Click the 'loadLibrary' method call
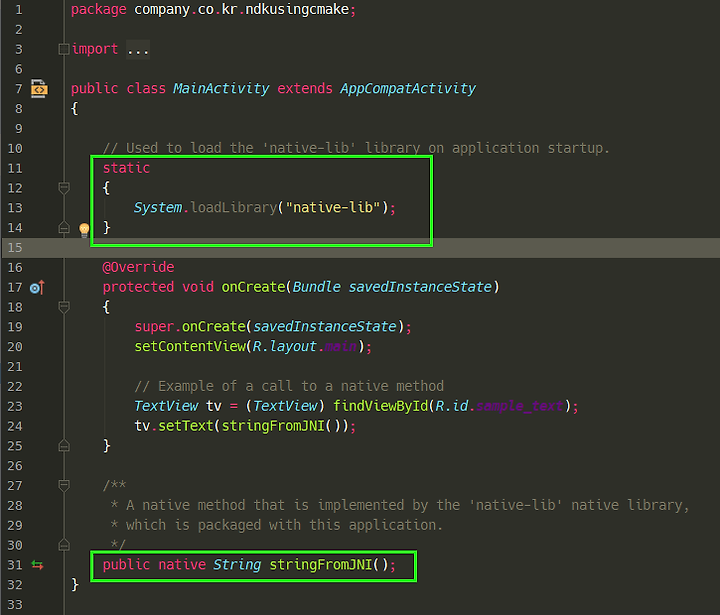This screenshot has height=615, width=720. [x=233, y=208]
